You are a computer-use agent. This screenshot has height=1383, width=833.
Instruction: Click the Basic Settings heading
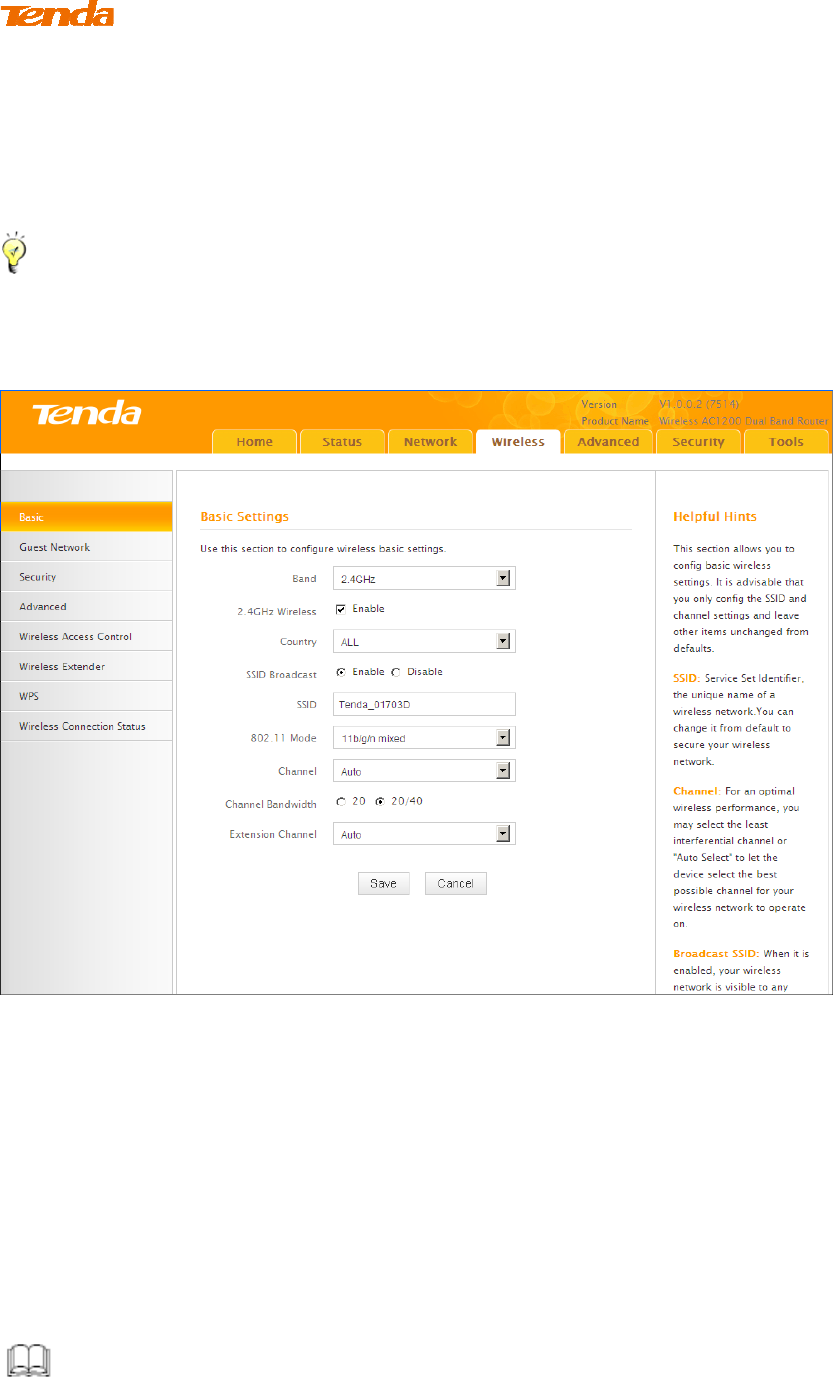244,517
